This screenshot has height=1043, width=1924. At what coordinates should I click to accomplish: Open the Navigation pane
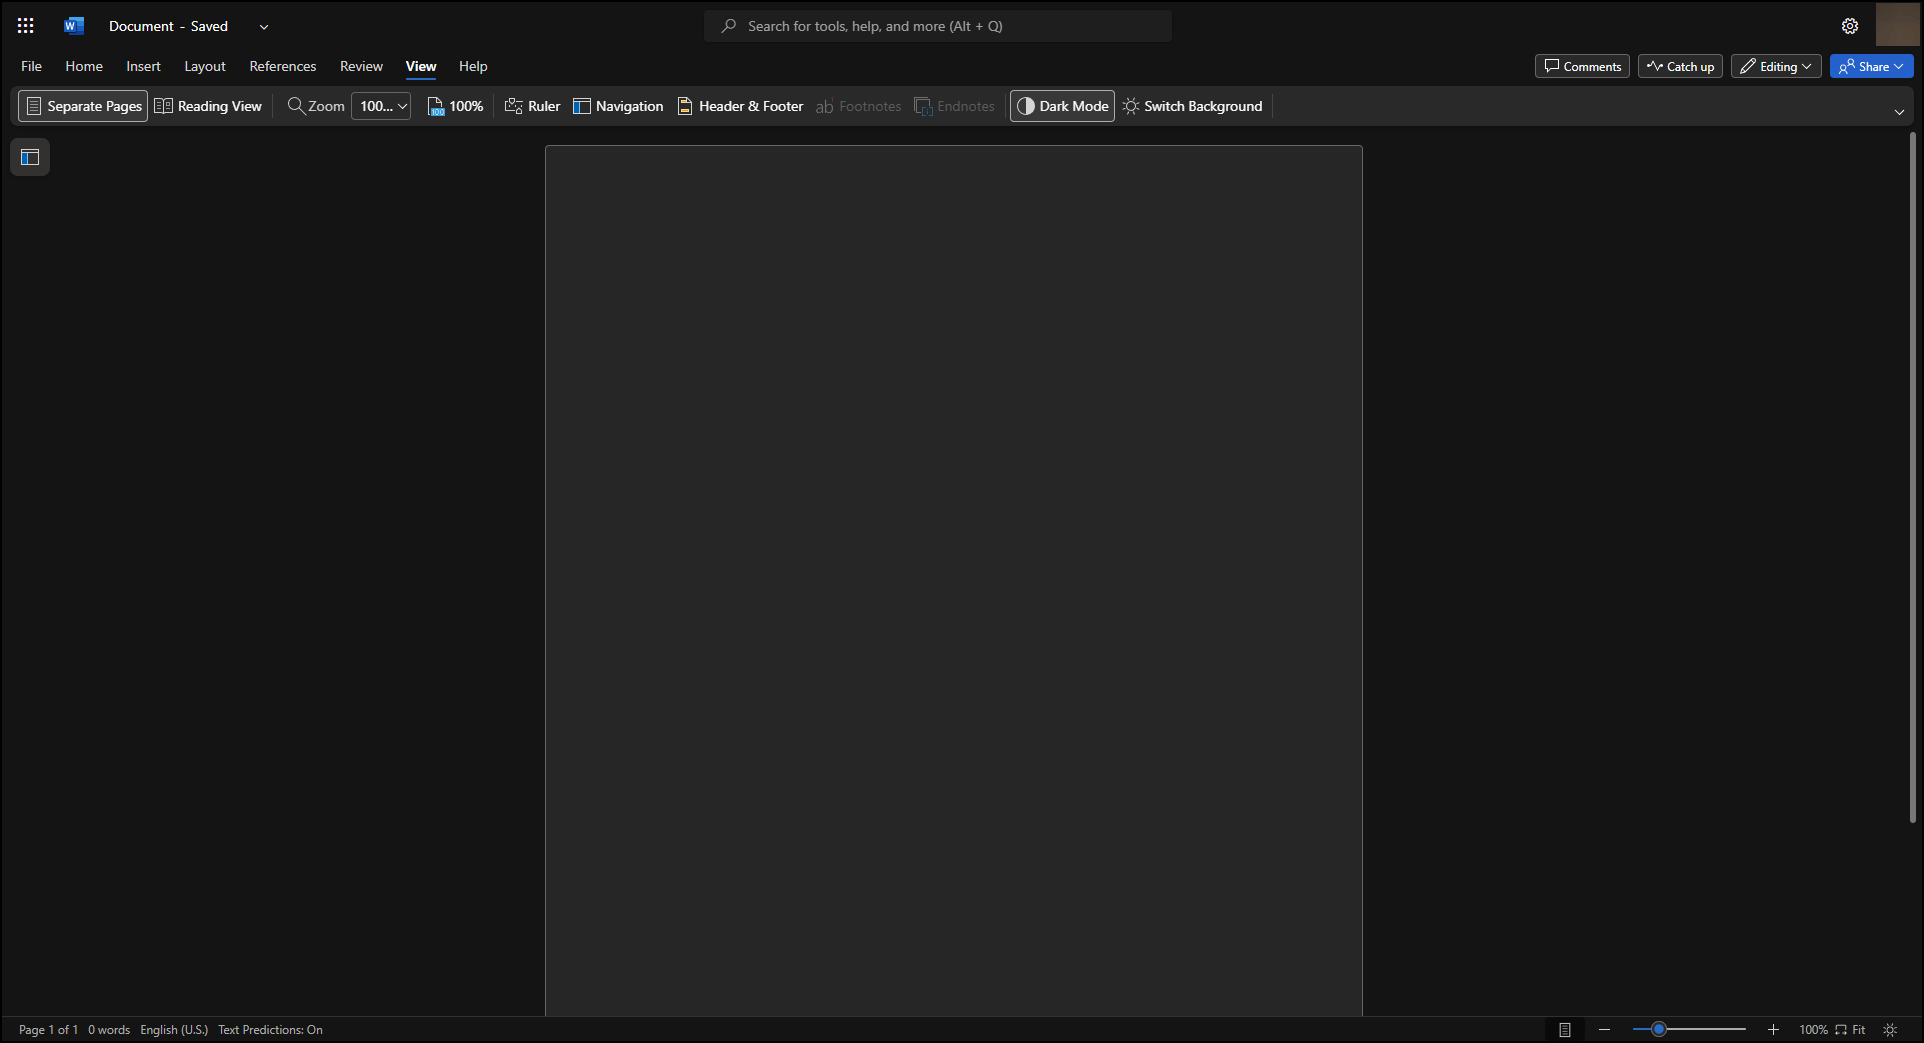(x=617, y=106)
